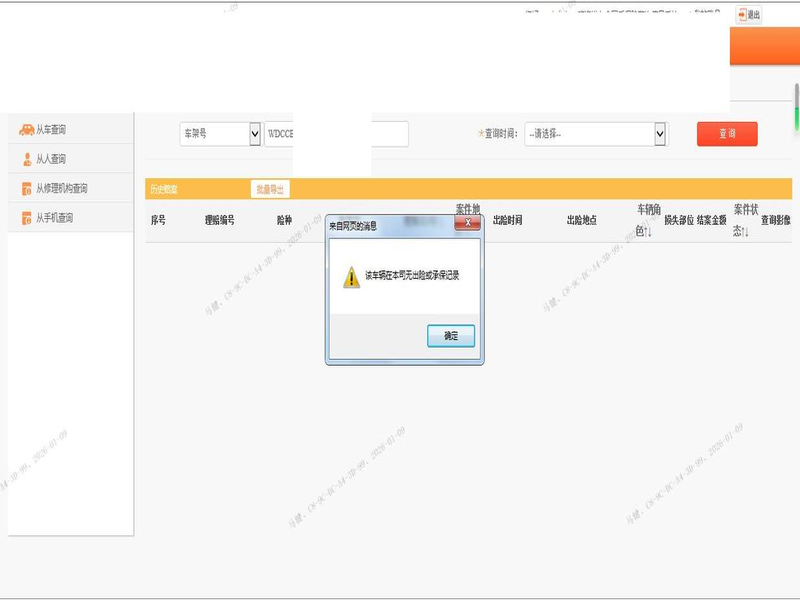Click the warning icon in the dialog
Image resolution: width=800 pixels, height=600 pixels.
[x=351, y=277]
